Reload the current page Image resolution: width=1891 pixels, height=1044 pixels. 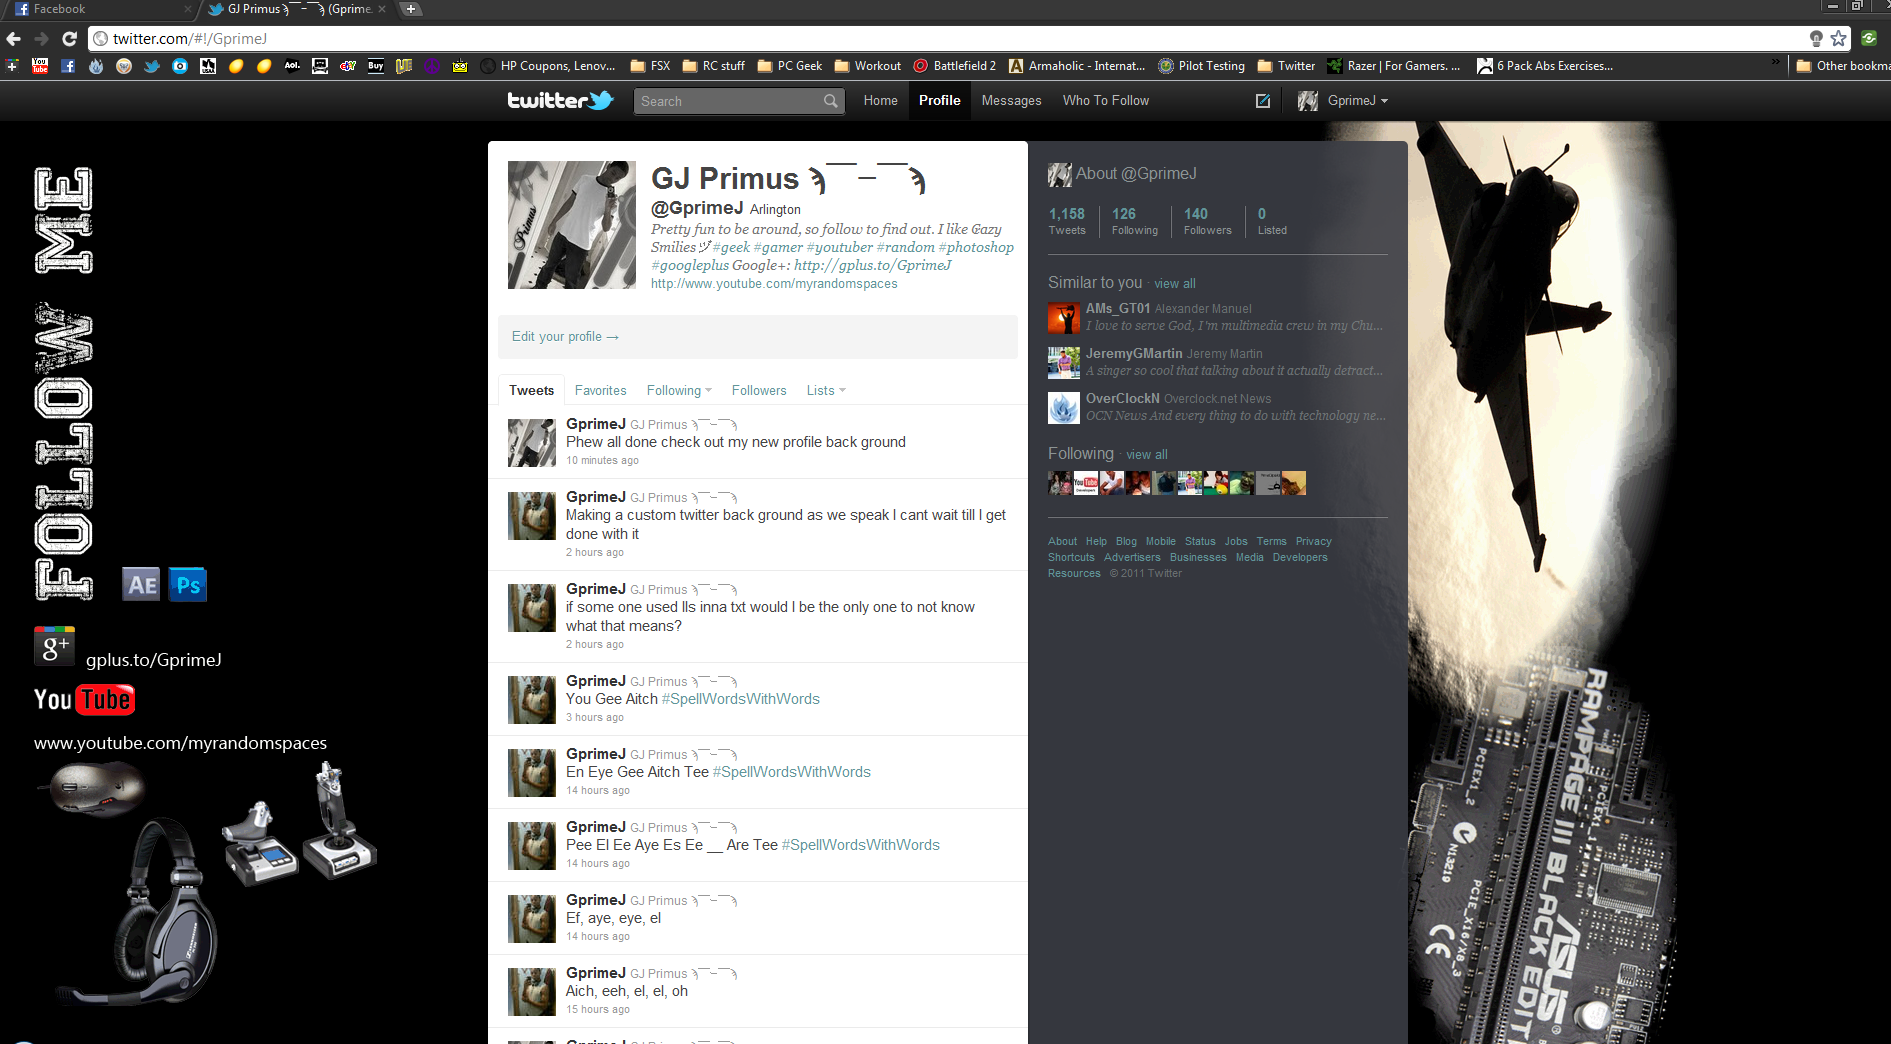pos(69,39)
